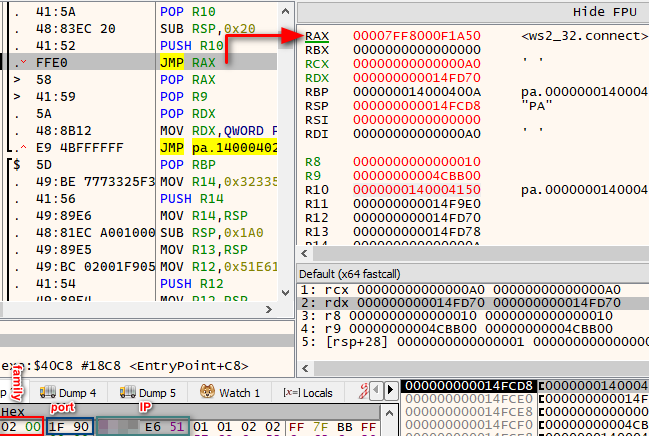This screenshot has width=649, height=436.
Task: Click the RSI register name
Action: pyautogui.click(x=317, y=120)
